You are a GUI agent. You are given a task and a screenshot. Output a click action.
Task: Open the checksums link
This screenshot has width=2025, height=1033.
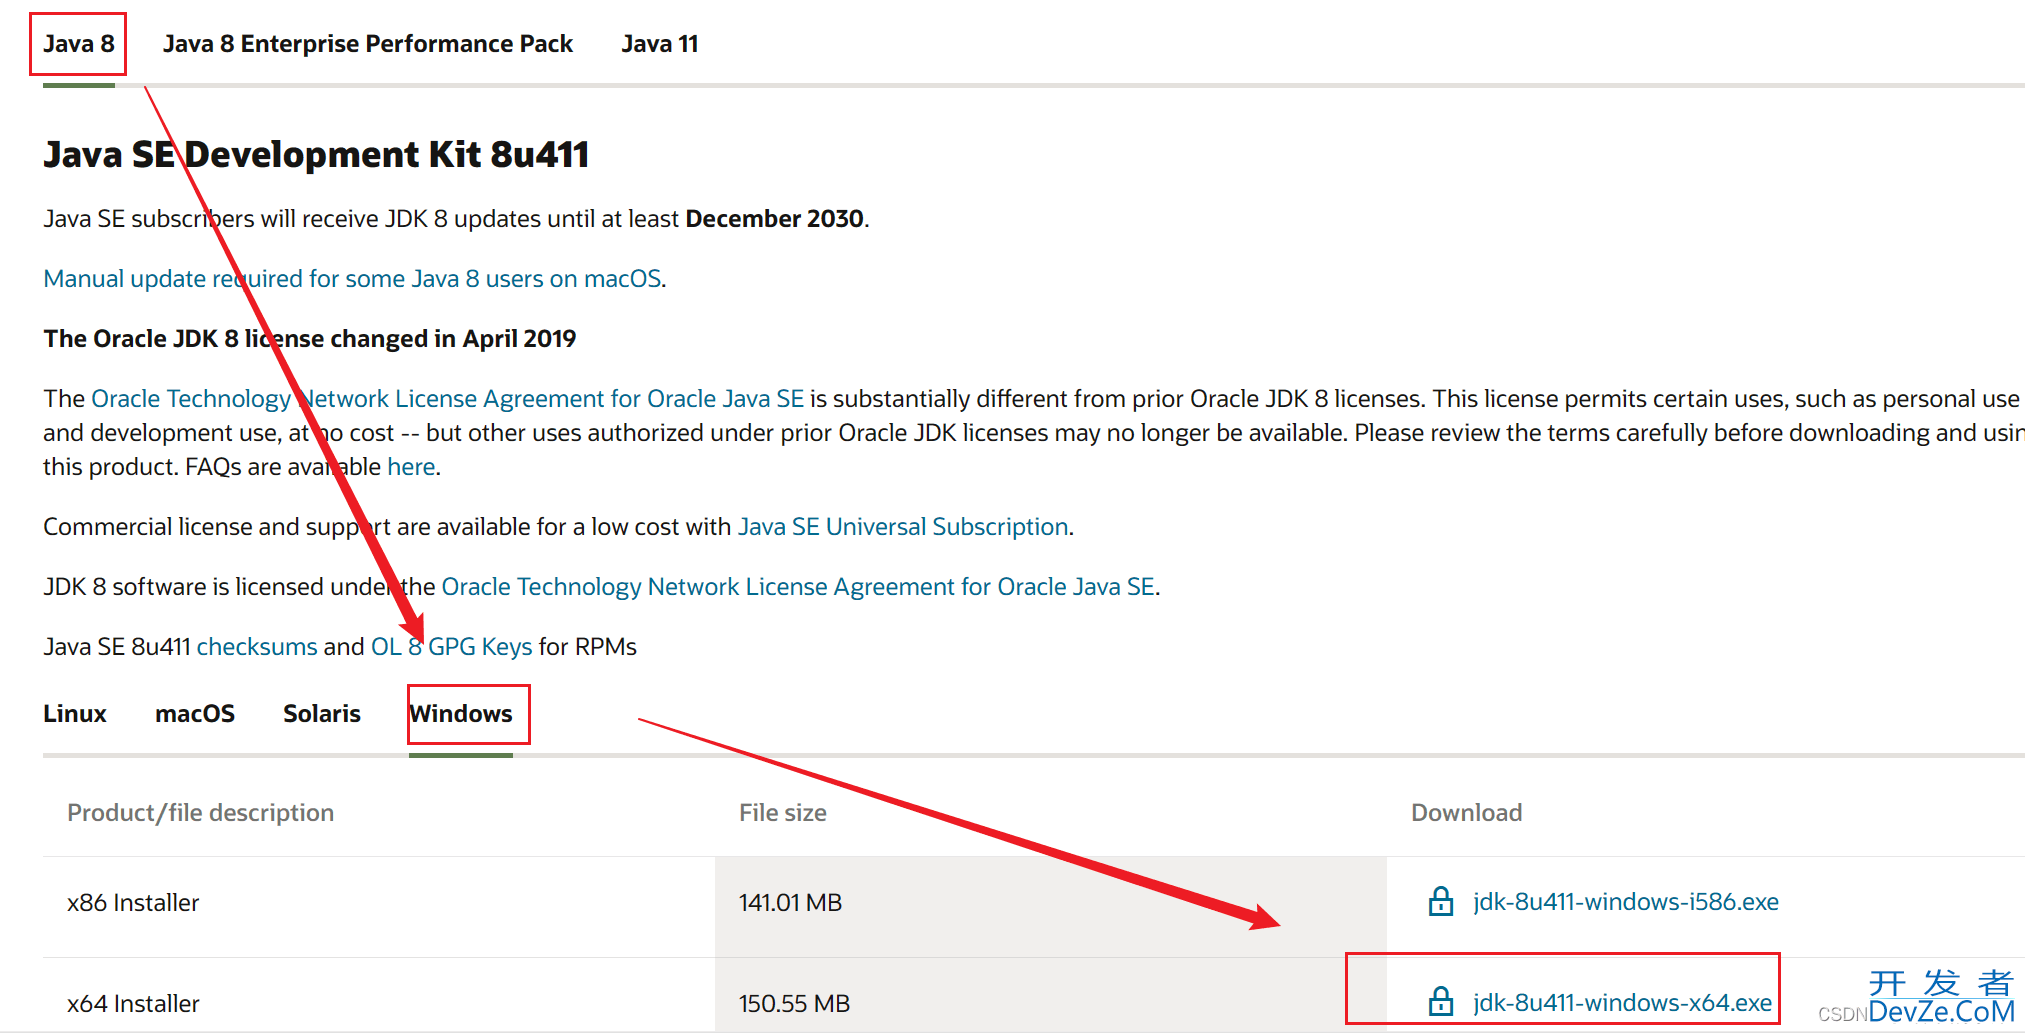[x=257, y=646]
